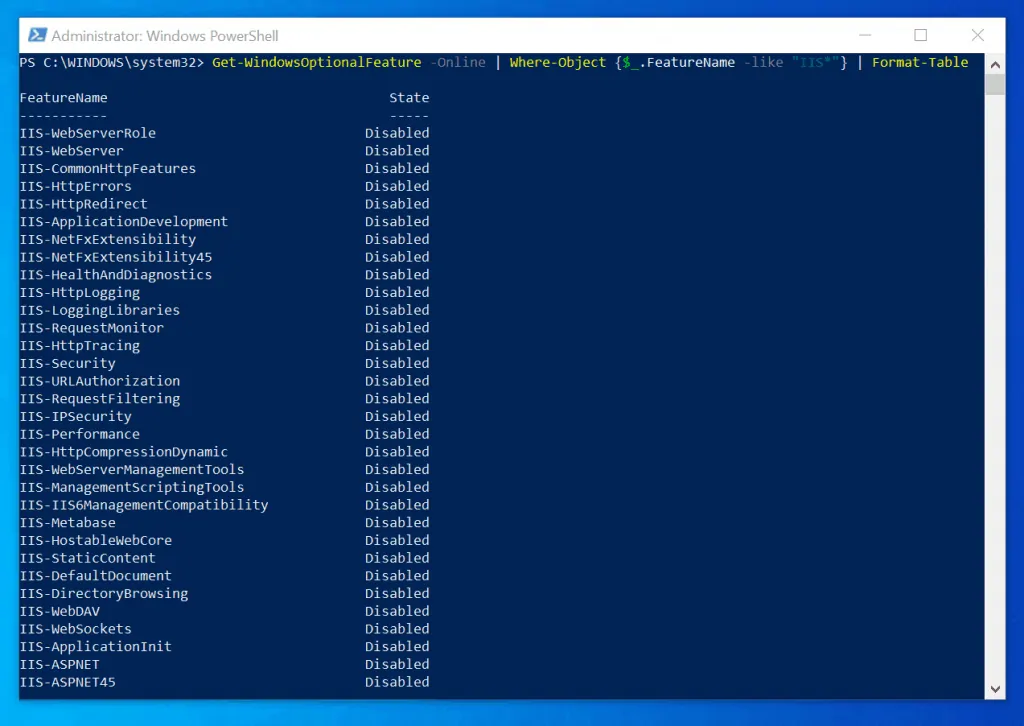1024x726 pixels.
Task: Click the PowerShell icon in title bar
Action: tap(37, 35)
